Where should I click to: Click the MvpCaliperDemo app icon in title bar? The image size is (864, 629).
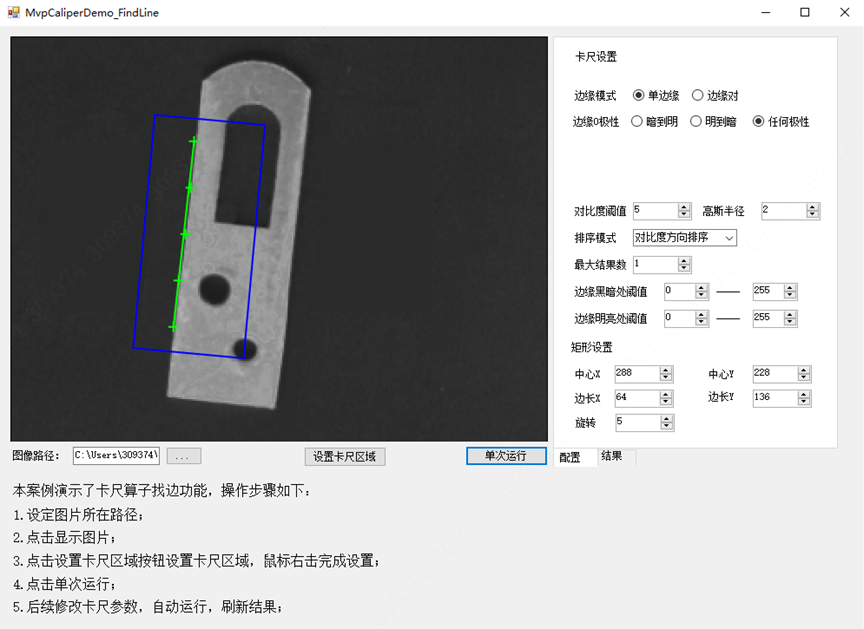tap(13, 13)
